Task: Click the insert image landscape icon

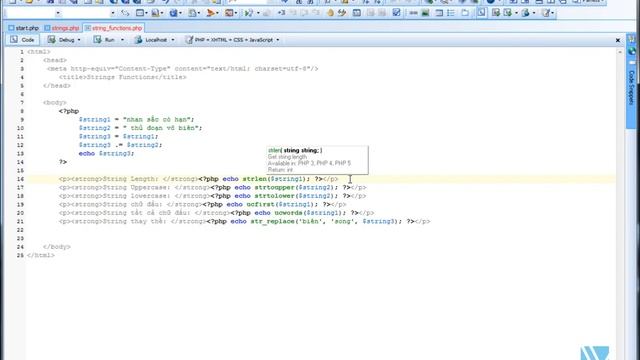Action: (x=425, y=13)
